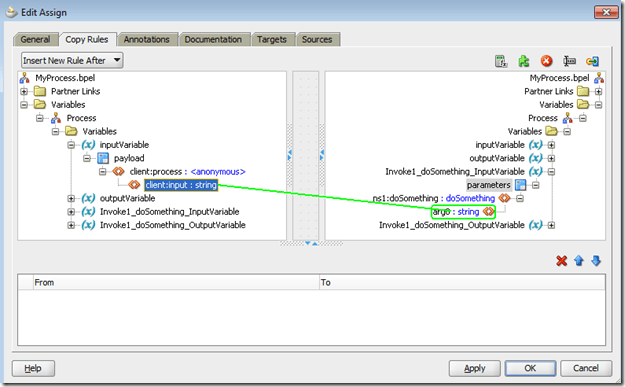Expand Invoke1_doSomething_OutputVariable in right tree
The height and width of the screenshot is (387, 625).
(x=551, y=225)
